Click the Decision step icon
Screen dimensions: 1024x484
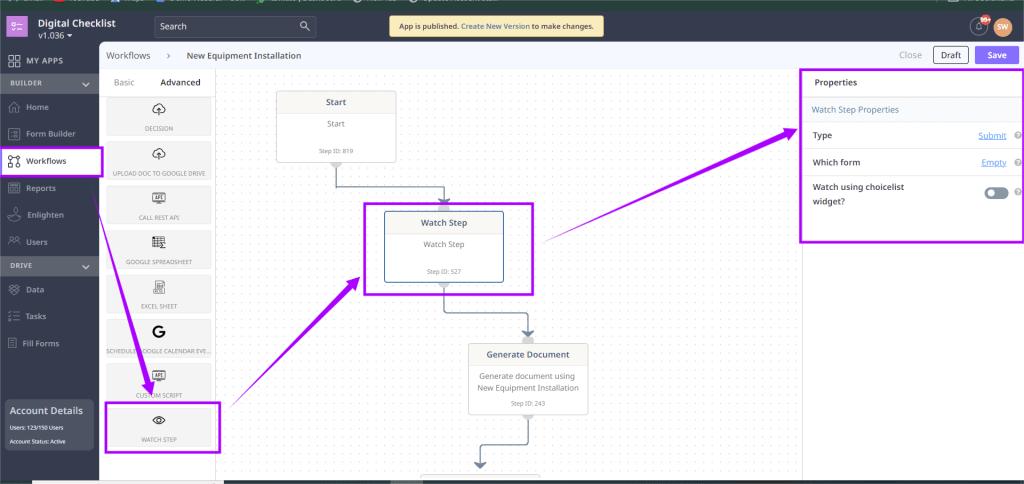pyautogui.click(x=158, y=109)
